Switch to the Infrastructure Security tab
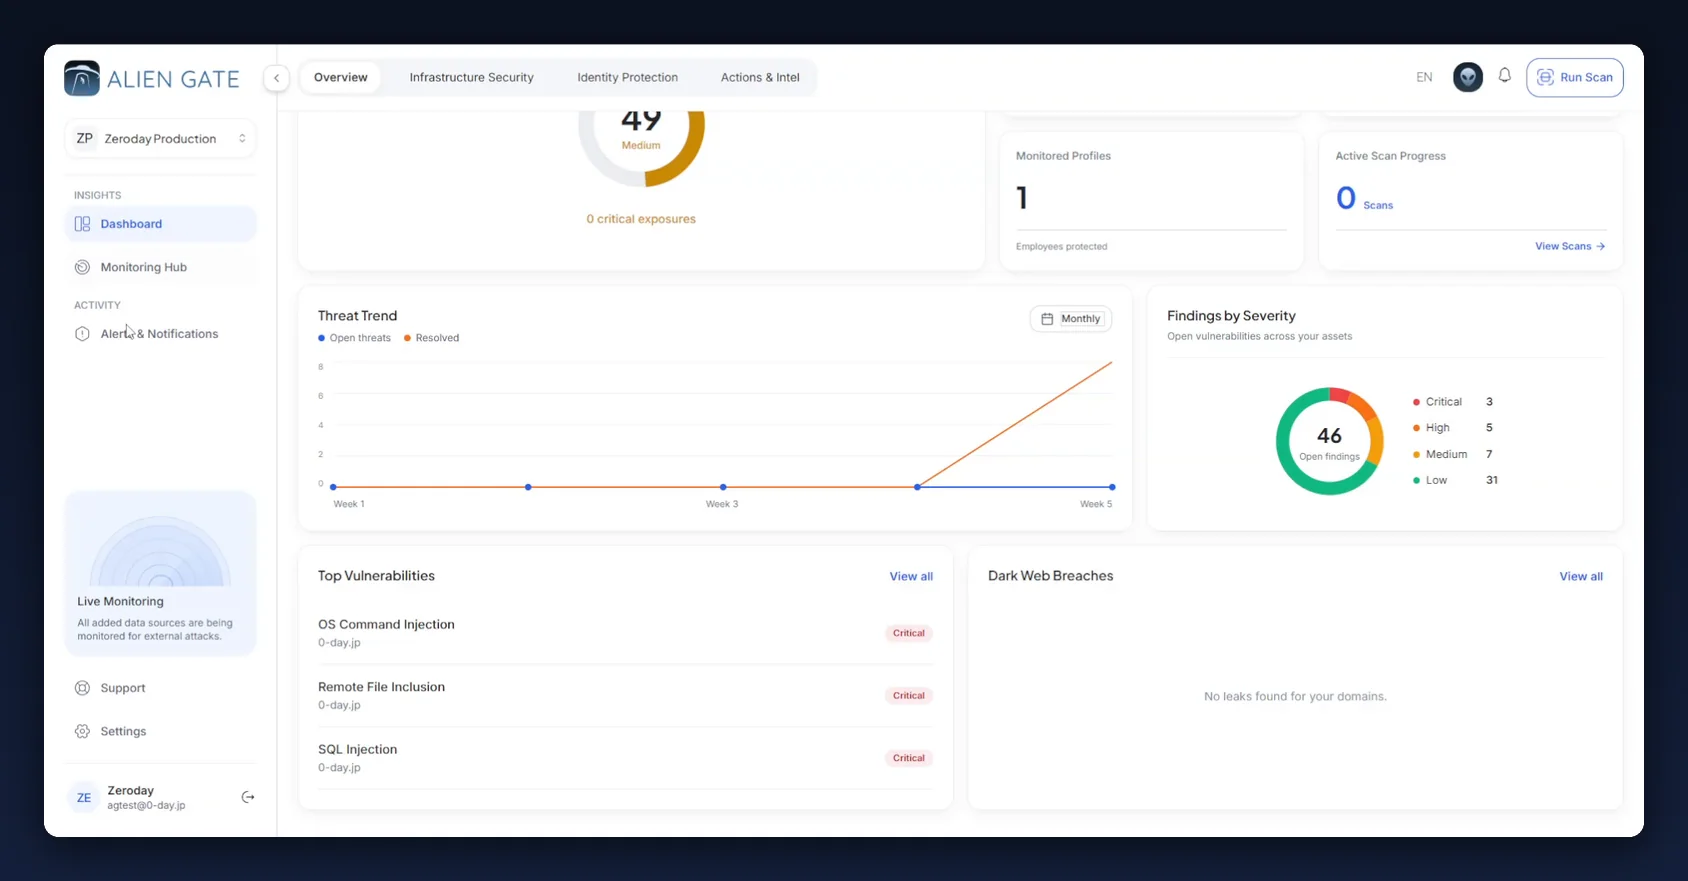 pyautogui.click(x=471, y=77)
